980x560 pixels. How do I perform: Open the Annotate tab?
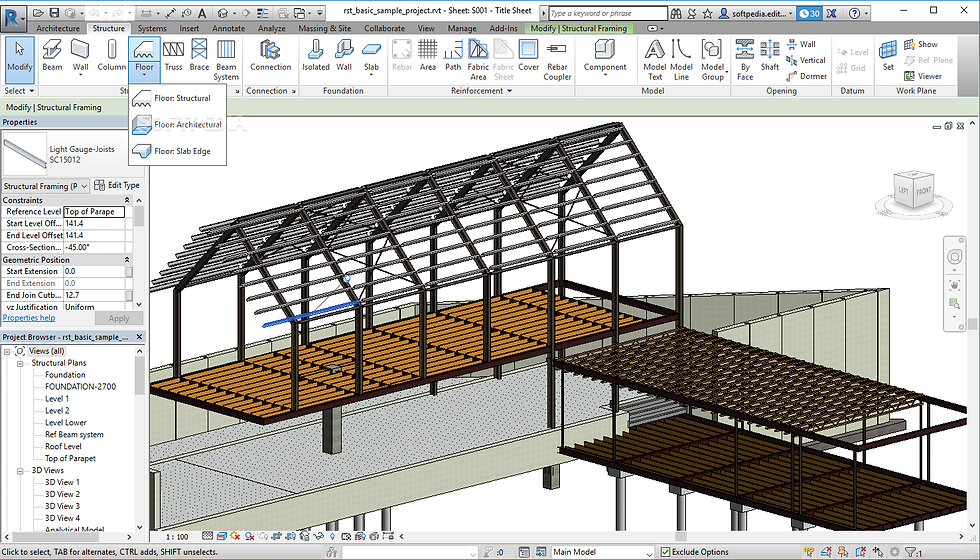point(229,28)
